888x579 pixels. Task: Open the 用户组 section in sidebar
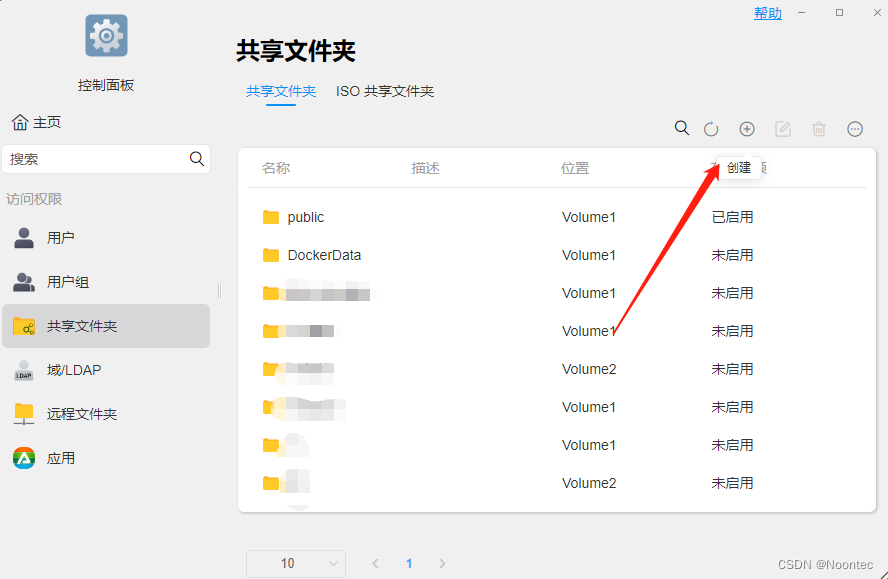tap(106, 282)
